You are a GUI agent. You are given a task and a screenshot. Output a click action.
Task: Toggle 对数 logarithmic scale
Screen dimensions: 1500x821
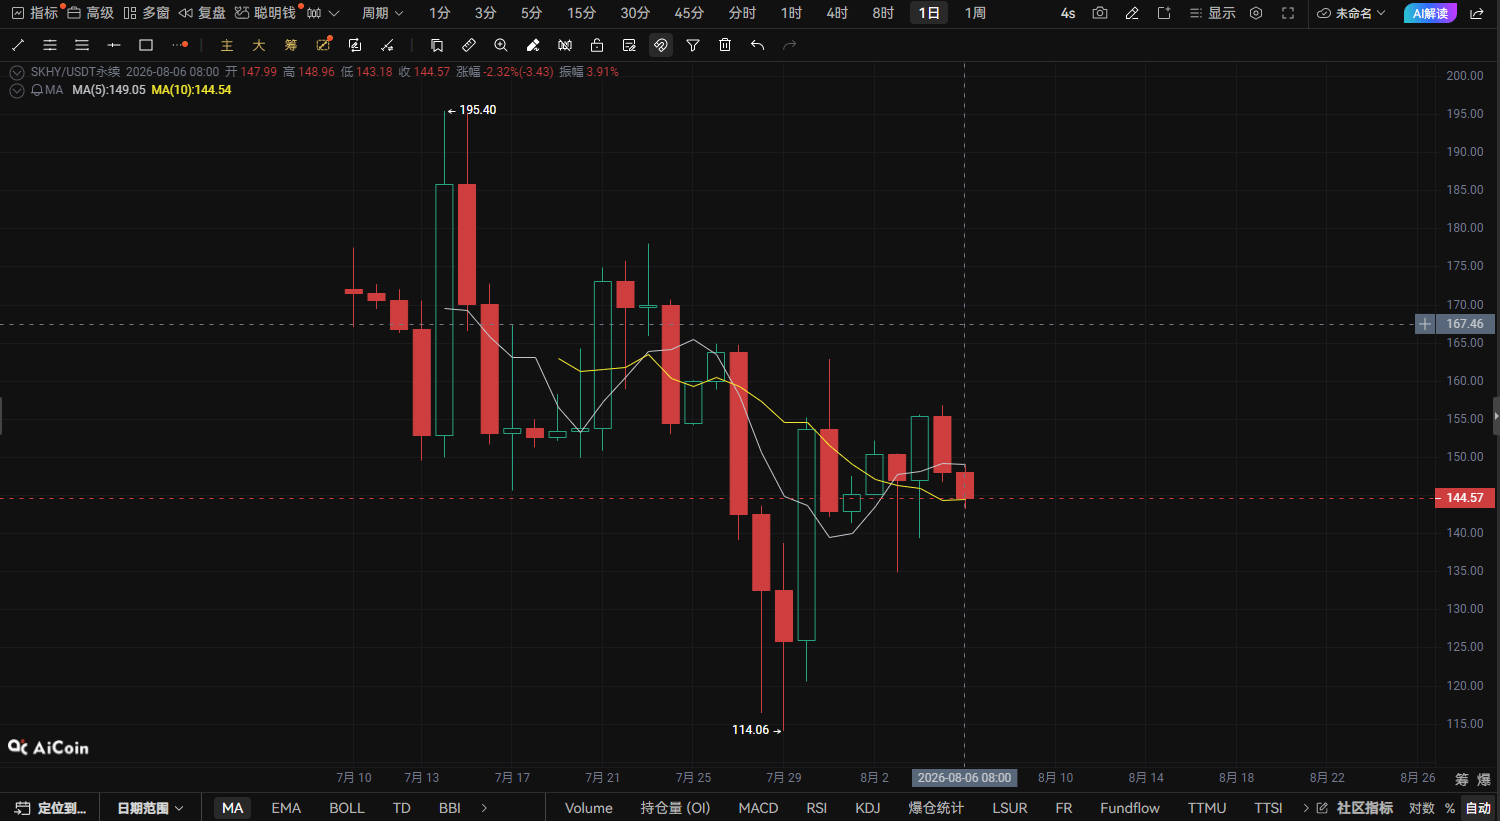[x=1421, y=808]
